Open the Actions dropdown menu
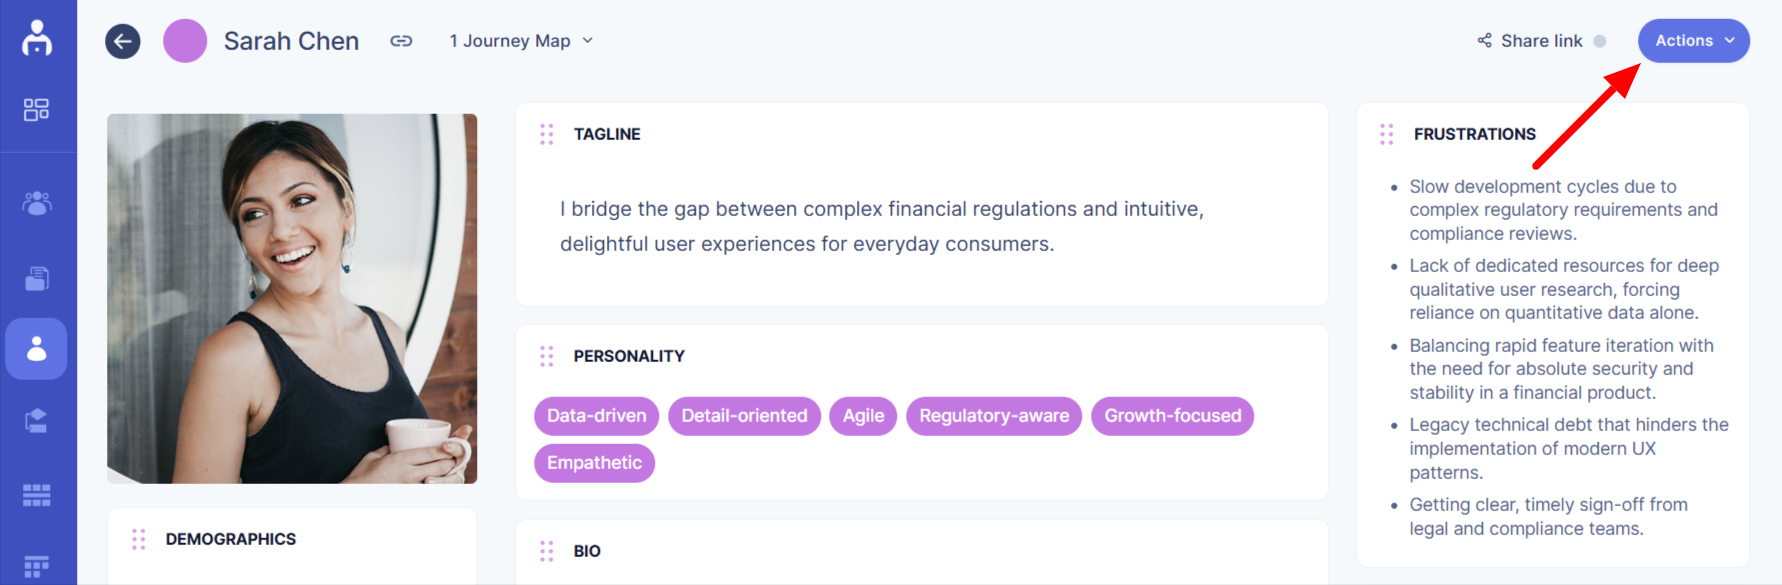This screenshot has height=585, width=1782. [1693, 41]
